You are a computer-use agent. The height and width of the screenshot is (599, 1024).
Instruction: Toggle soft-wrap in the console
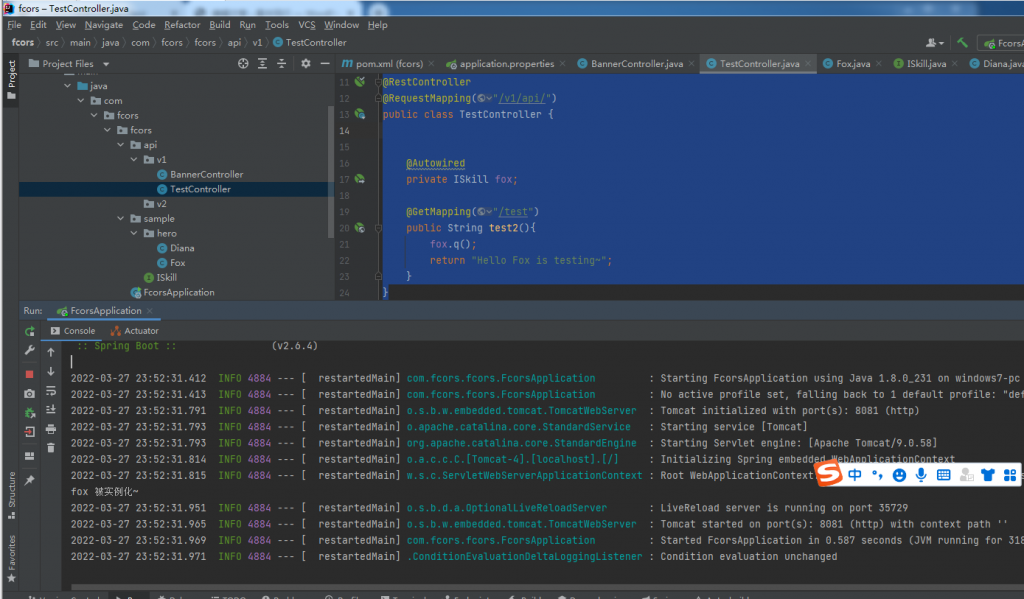pos(51,391)
